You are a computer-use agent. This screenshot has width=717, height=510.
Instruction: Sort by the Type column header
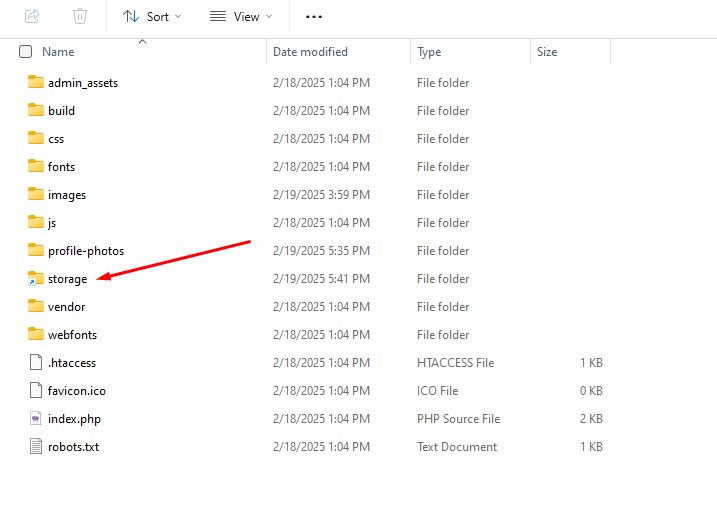429,52
